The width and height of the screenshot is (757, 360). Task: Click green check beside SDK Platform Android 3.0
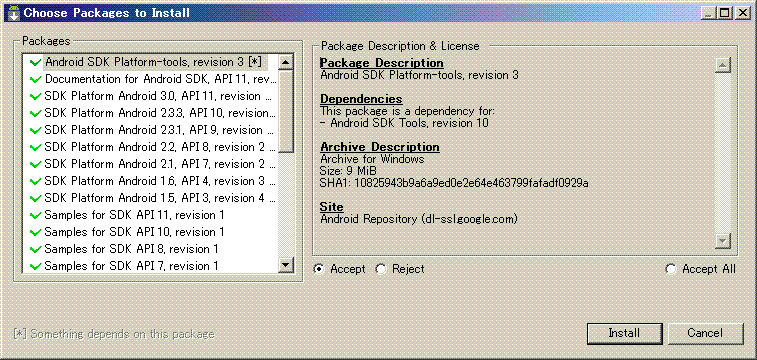(x=36, y=97)
